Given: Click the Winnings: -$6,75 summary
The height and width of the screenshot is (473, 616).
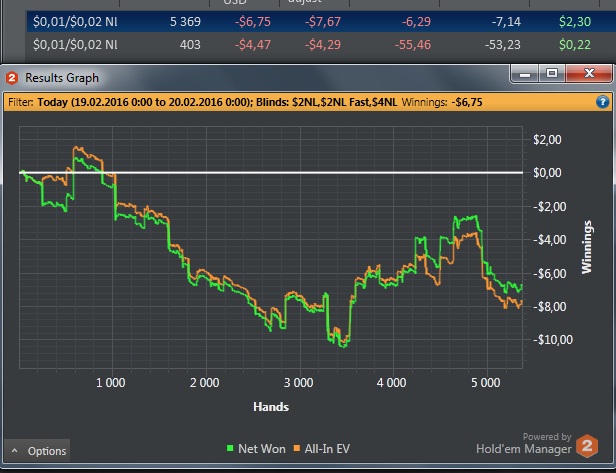Looking at the screenshot, I should (x=442, y=102).
